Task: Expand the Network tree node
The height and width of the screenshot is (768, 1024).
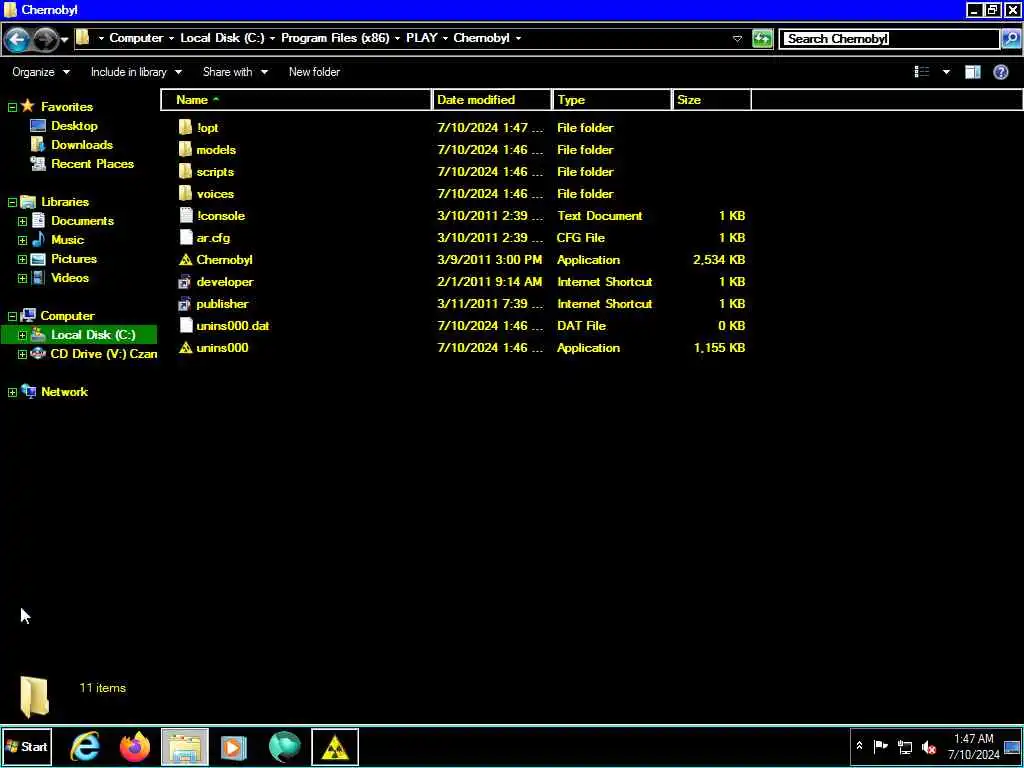Action: click(x=12, y=392)
